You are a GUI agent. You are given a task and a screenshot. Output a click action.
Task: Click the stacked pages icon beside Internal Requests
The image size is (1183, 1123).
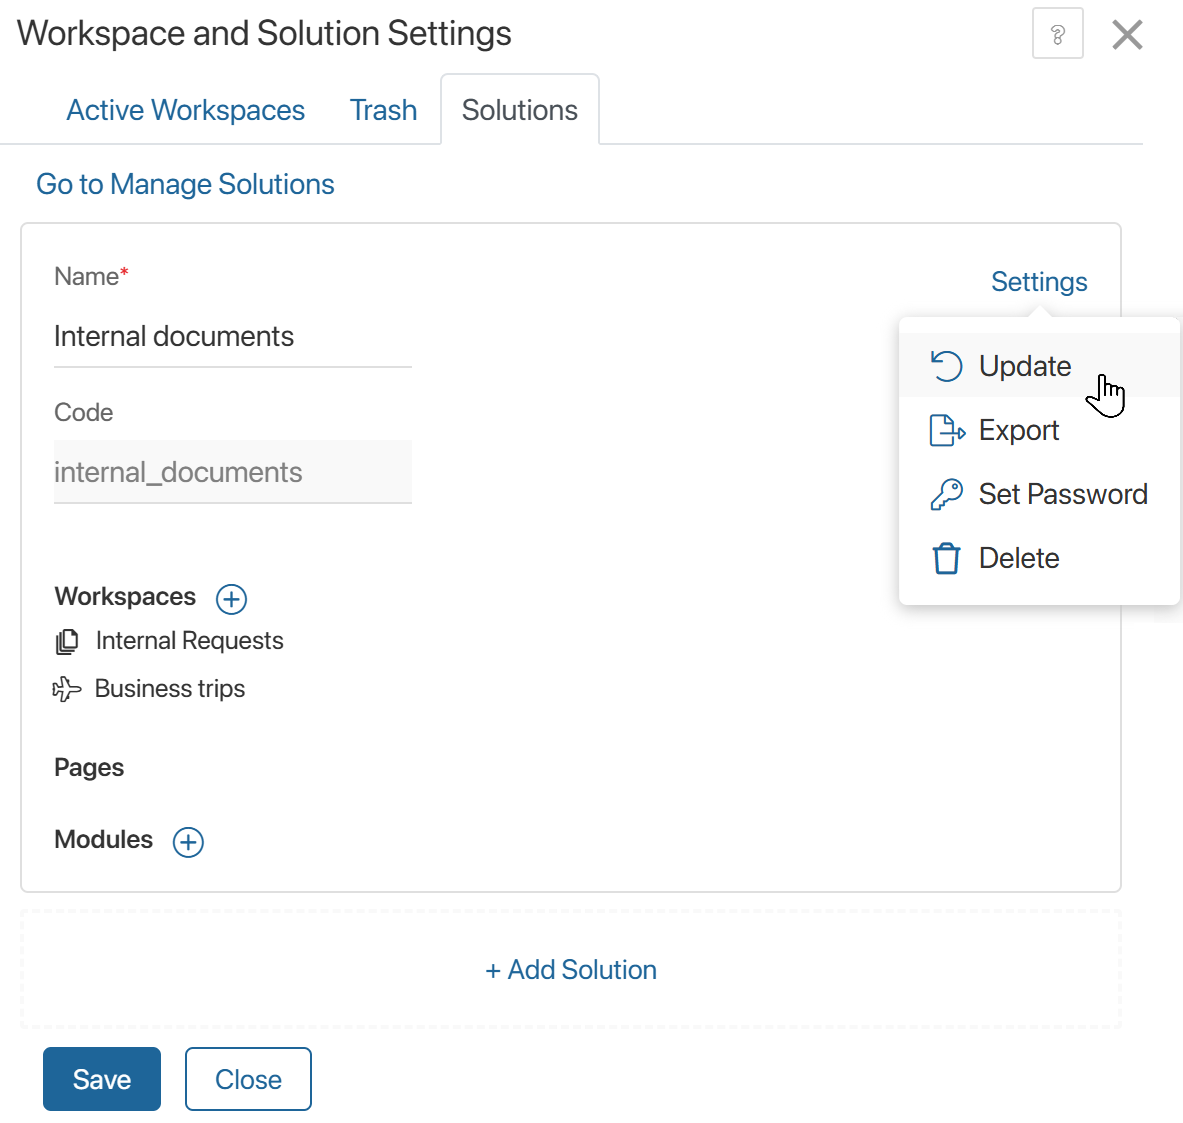[x=66, y=641]
